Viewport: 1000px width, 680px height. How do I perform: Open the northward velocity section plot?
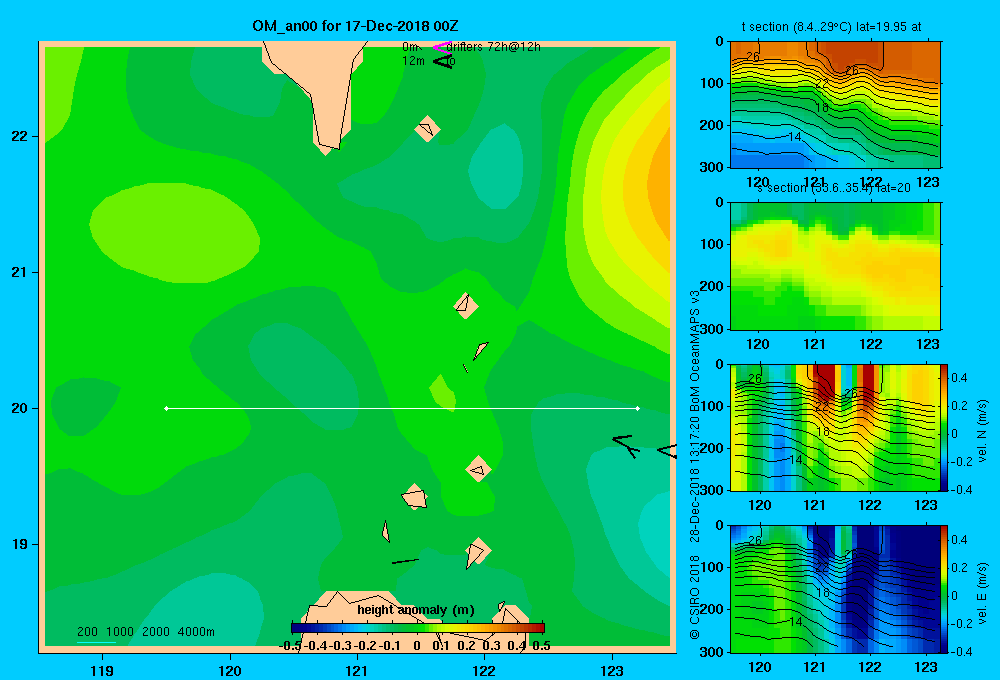pos(835,427)
